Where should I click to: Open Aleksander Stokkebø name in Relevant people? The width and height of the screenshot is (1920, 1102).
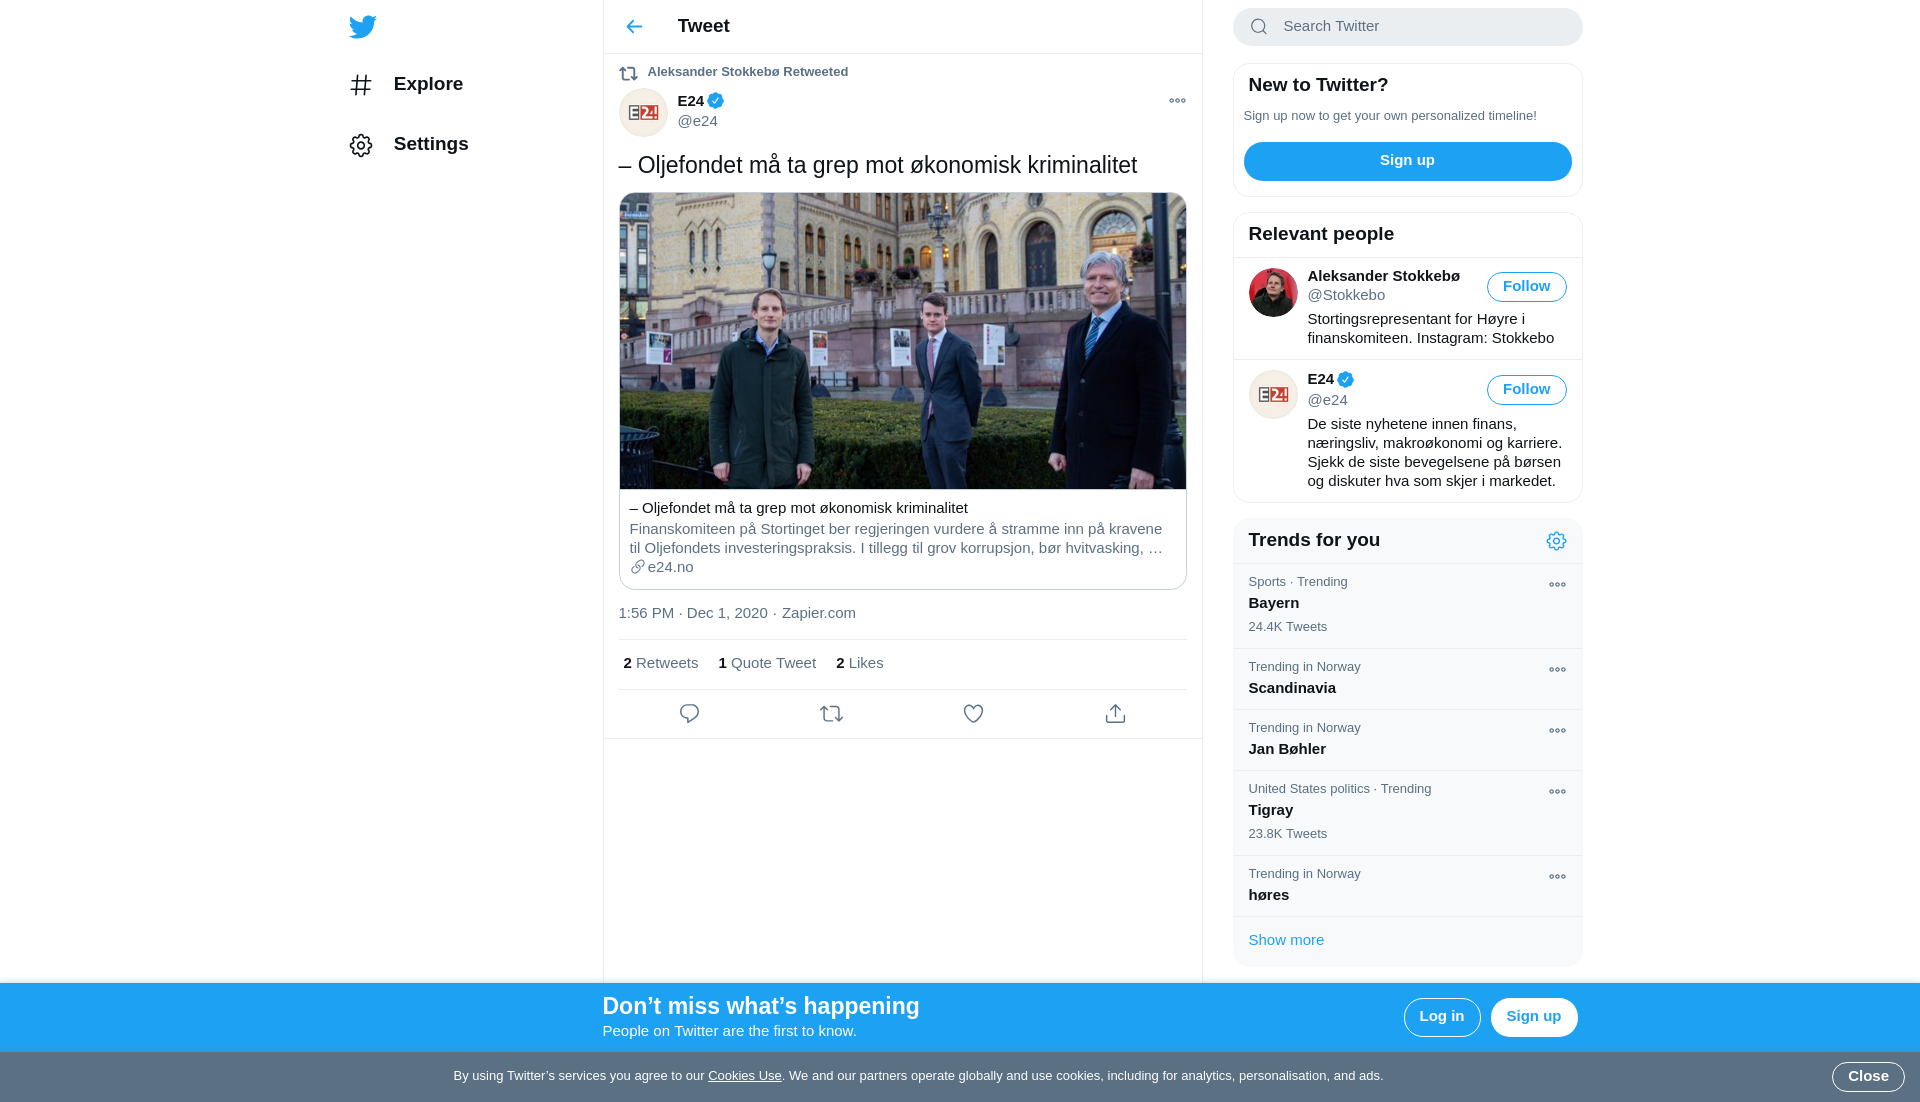click(1383, 276)
